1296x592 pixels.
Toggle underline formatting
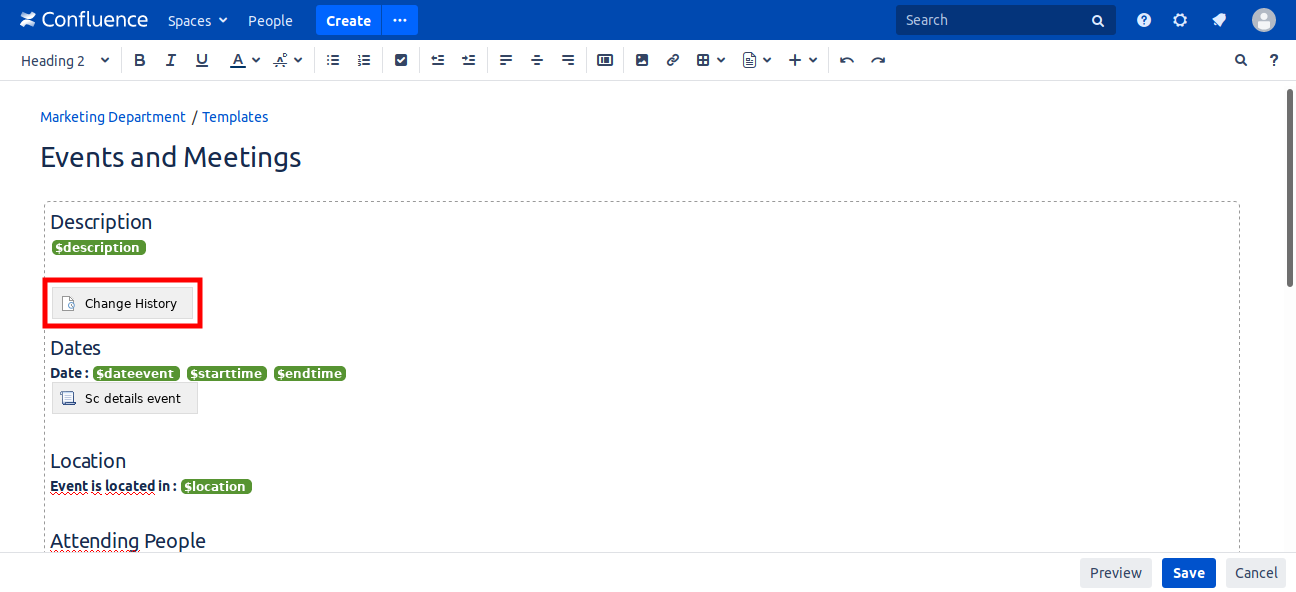202,60
